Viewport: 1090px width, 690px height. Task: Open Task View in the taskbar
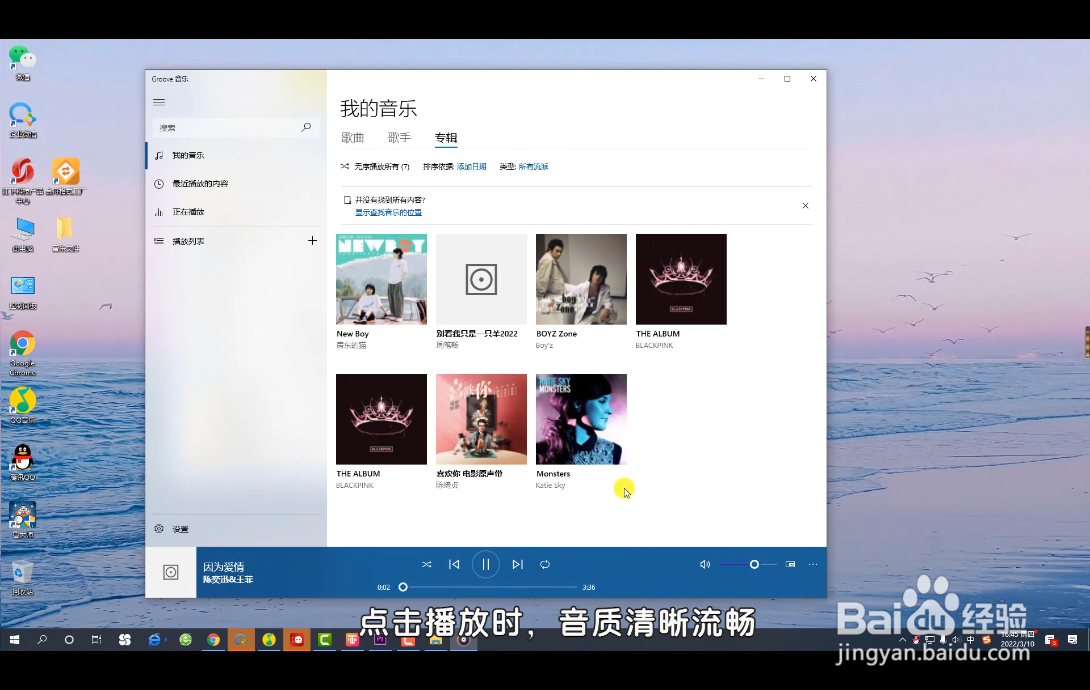point(96,640)
